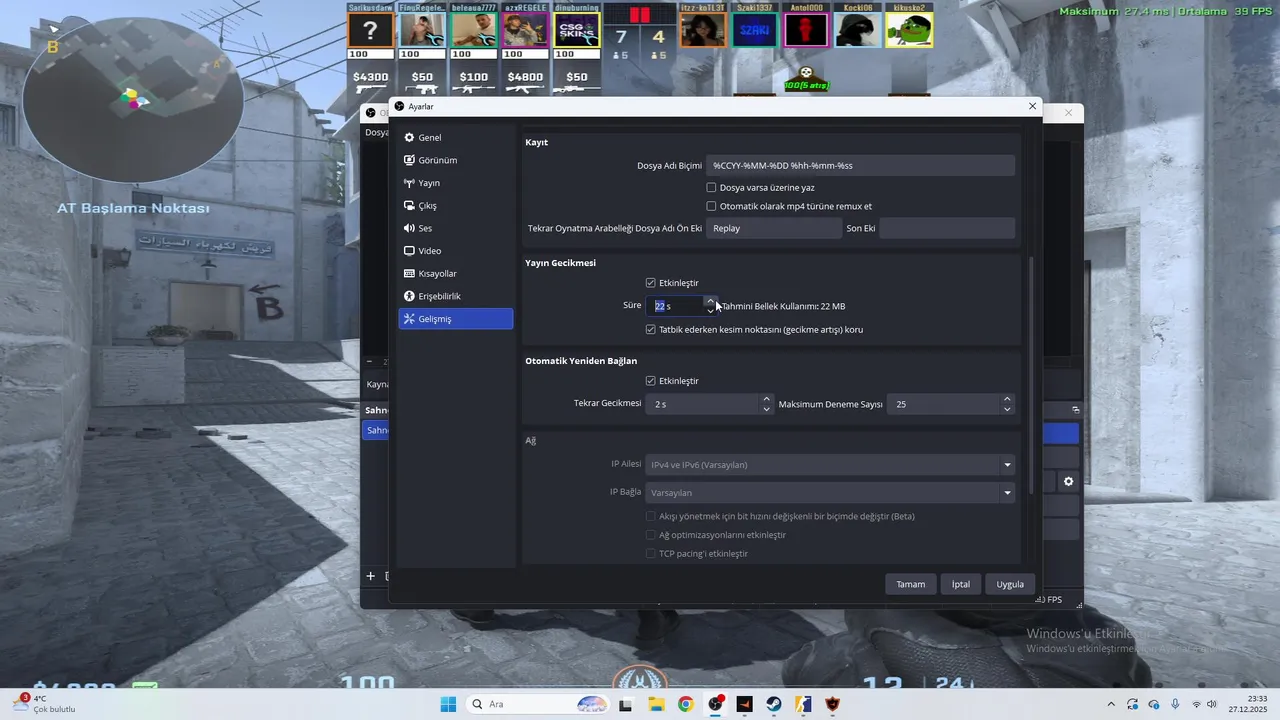Image resolution: width=1280 pixels, height=720 pixels.
Task: Open the Genel settings section
Action: 455,138
